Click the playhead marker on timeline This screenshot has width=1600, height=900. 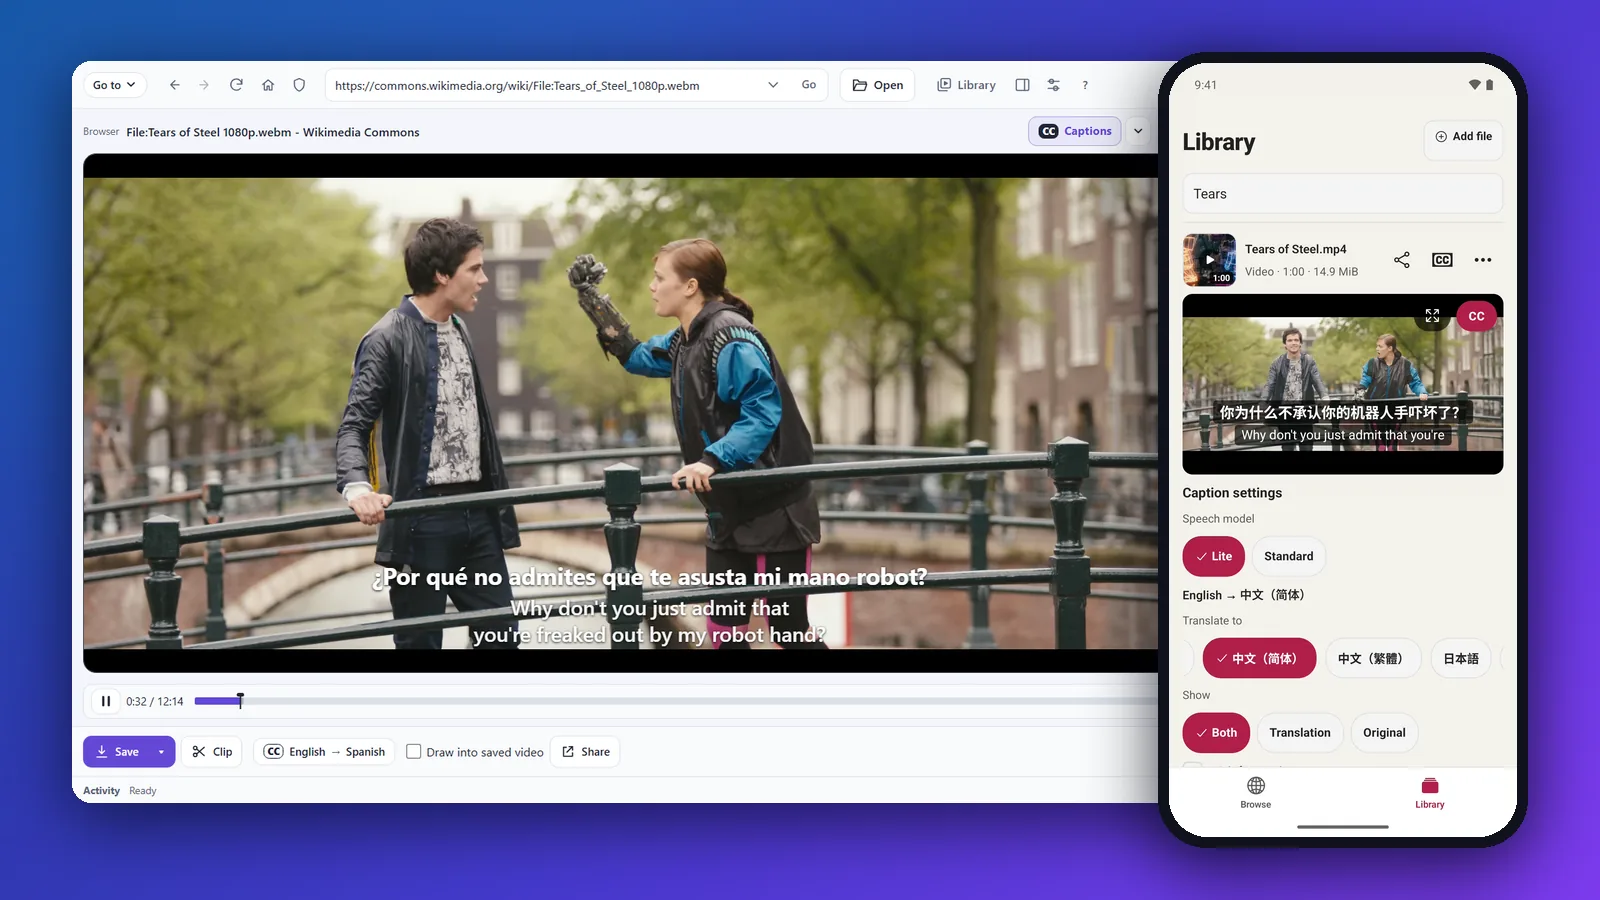pyautogui.click(x=240, y=701)
